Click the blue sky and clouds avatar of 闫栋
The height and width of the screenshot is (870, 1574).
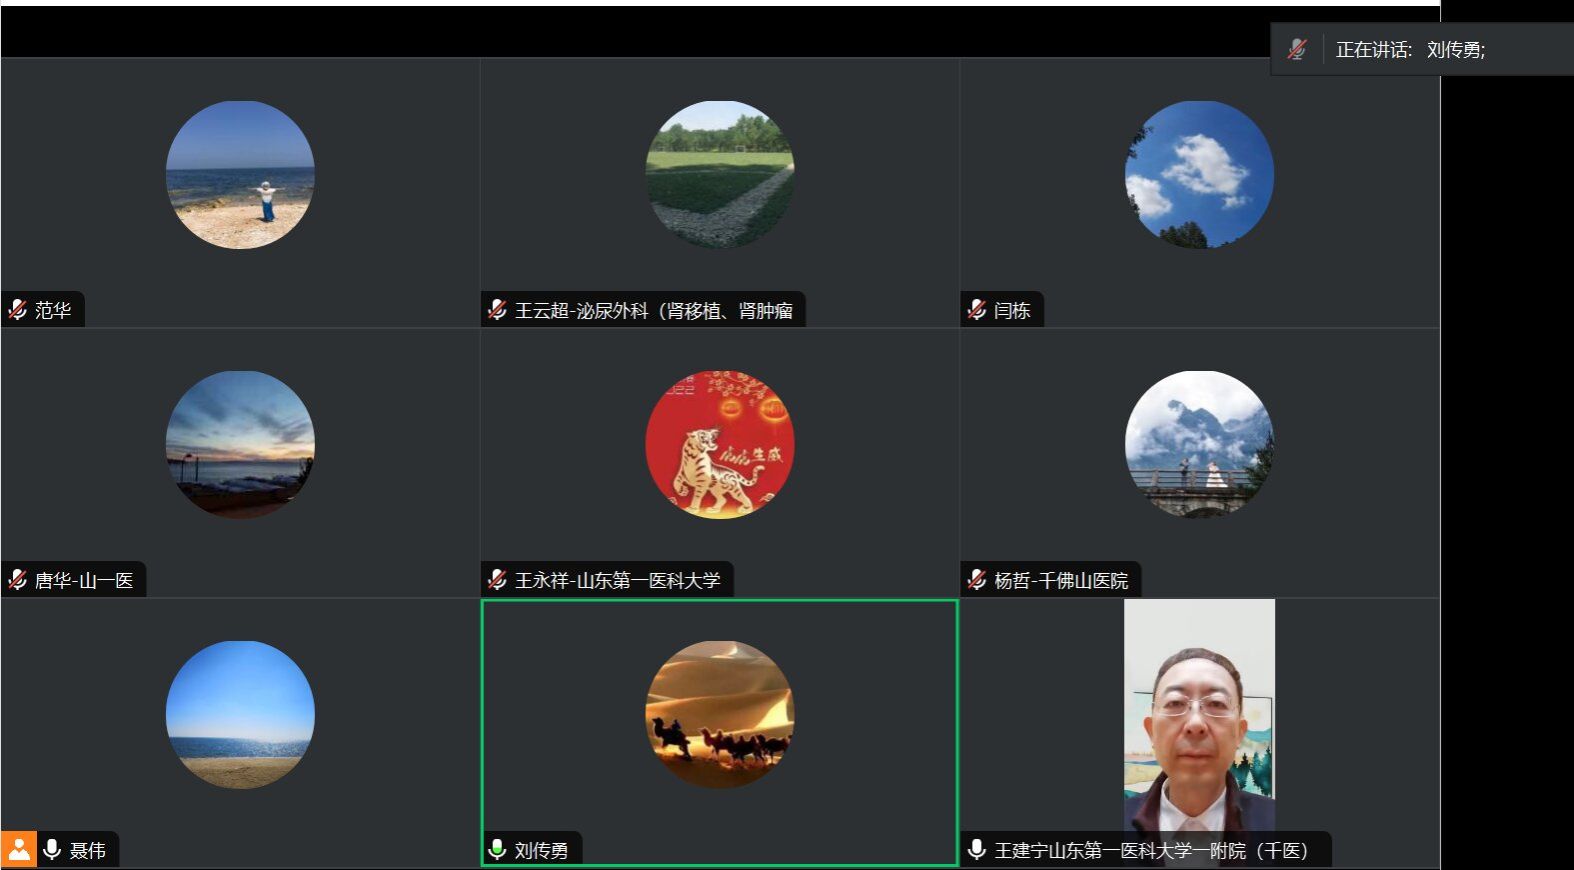(1199, 175)
